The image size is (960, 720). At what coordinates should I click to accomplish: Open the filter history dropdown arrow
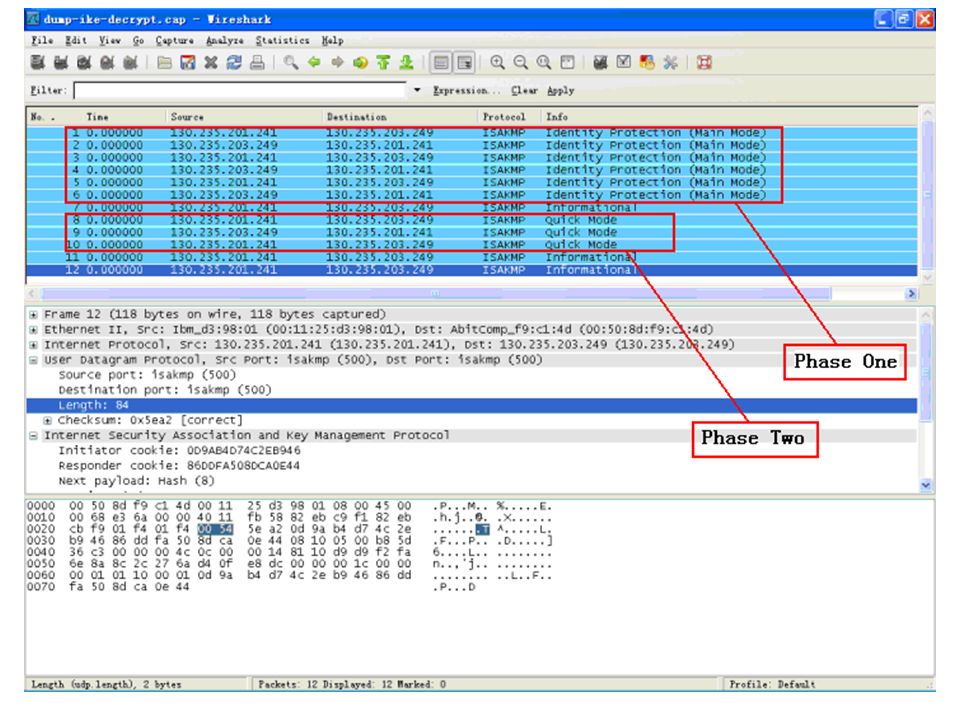pyautogui.click(x=417, y=90)
